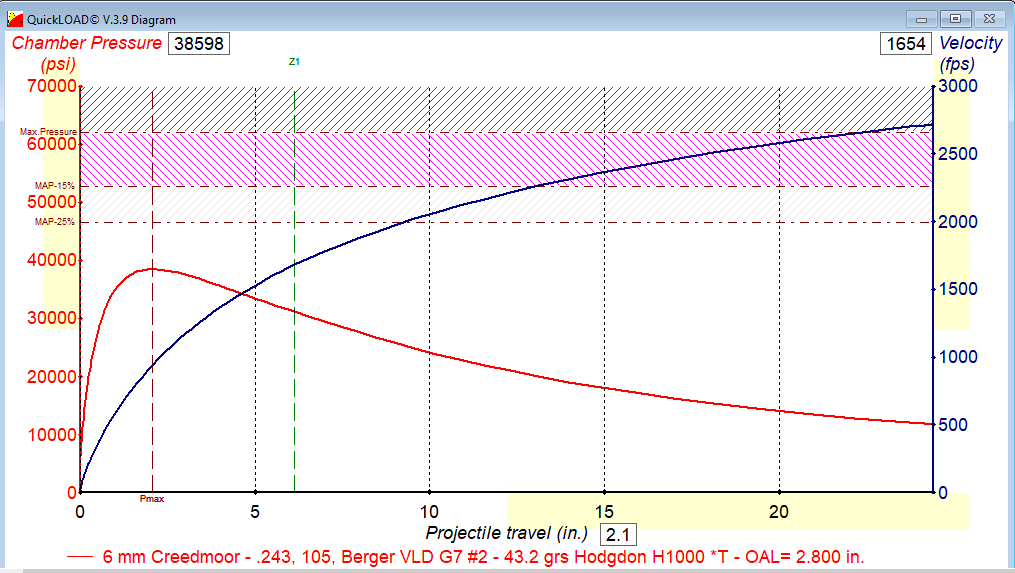Click the 3000 tick on velocity axis
The height and width of the screenshot is (573, 1015).
pyautogui.click(x=958, y=86)
